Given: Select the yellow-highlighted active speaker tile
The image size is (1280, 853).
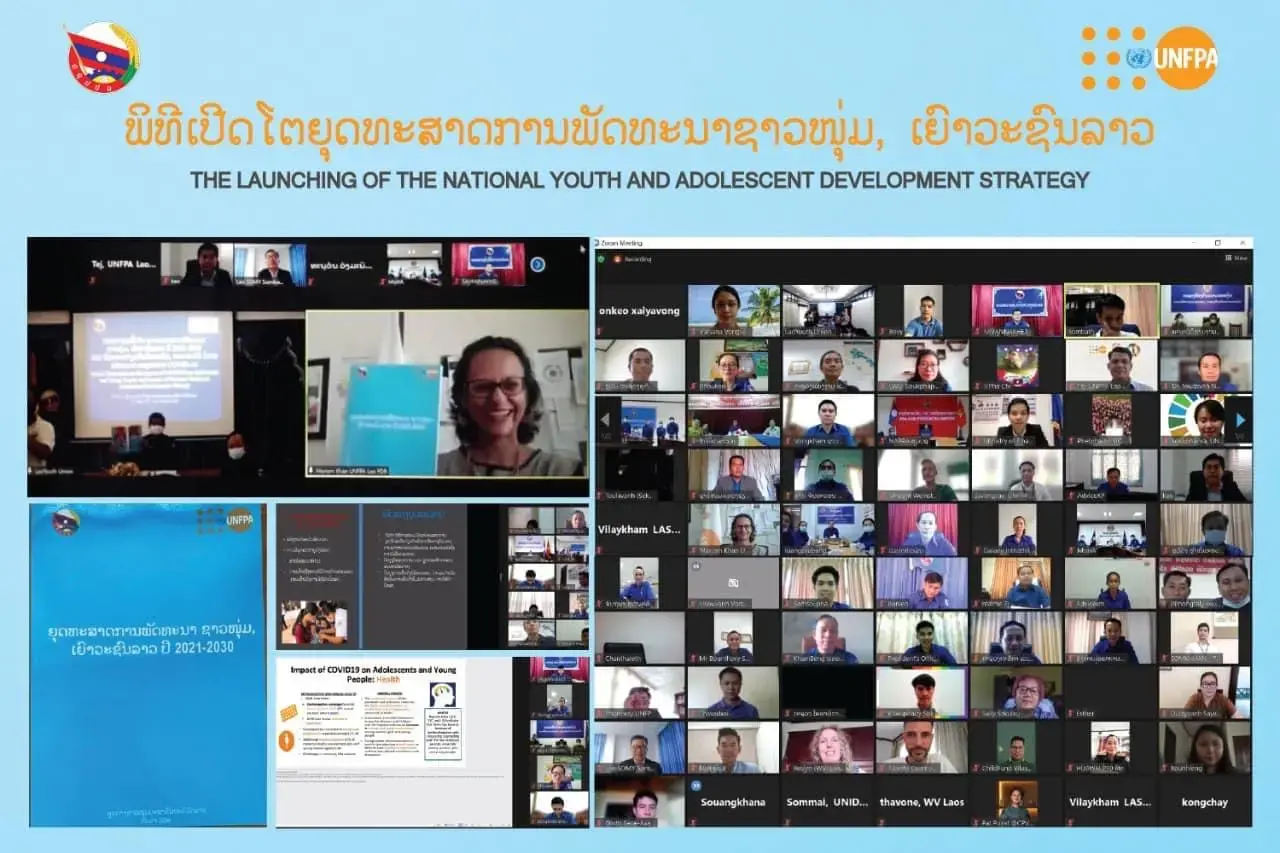Looking at the screenshot, I should [x=1111, y=311].
